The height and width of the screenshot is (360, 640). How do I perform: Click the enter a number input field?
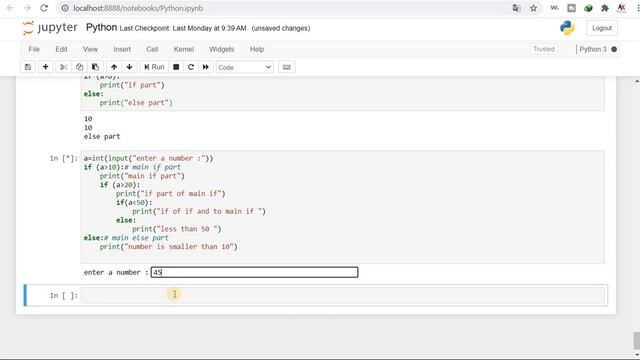pyautogui.click(x=254, y=272)
